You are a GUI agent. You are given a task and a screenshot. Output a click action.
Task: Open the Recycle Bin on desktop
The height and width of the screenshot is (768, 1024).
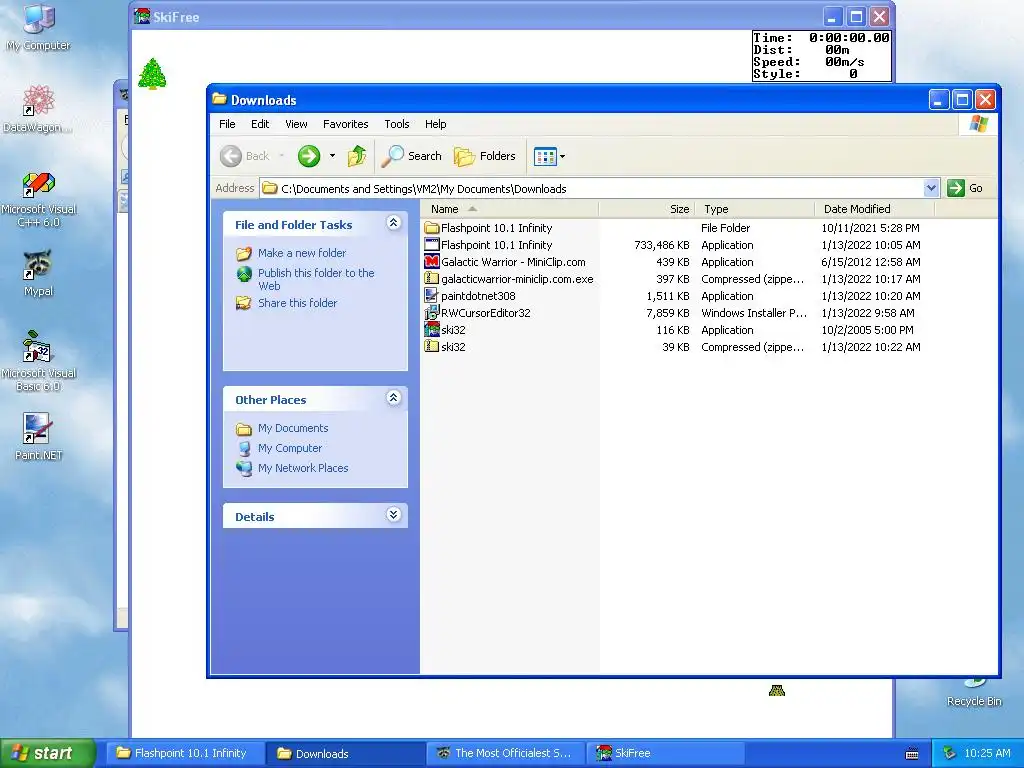(x=974, y=692)
